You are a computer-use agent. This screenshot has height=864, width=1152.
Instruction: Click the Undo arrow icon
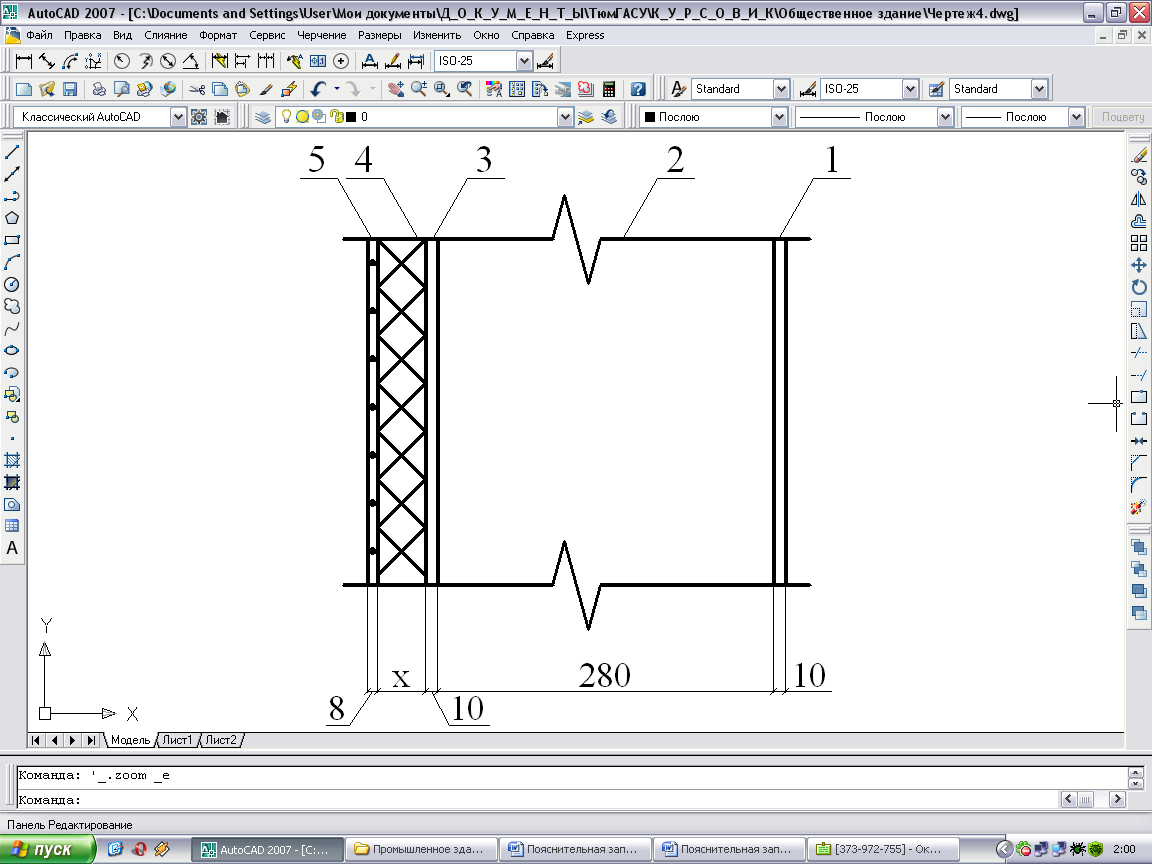click(x=318, y=89)
